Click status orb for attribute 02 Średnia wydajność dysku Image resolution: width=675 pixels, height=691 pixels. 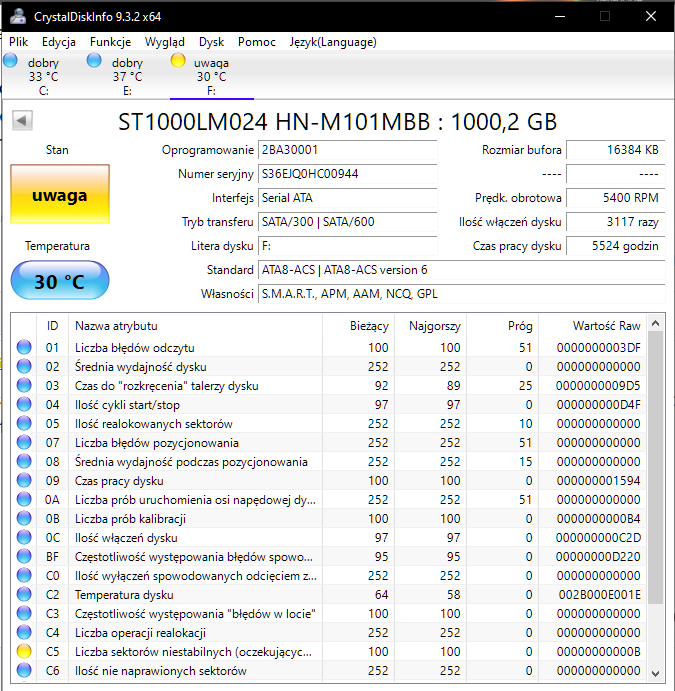click(24, 366)
